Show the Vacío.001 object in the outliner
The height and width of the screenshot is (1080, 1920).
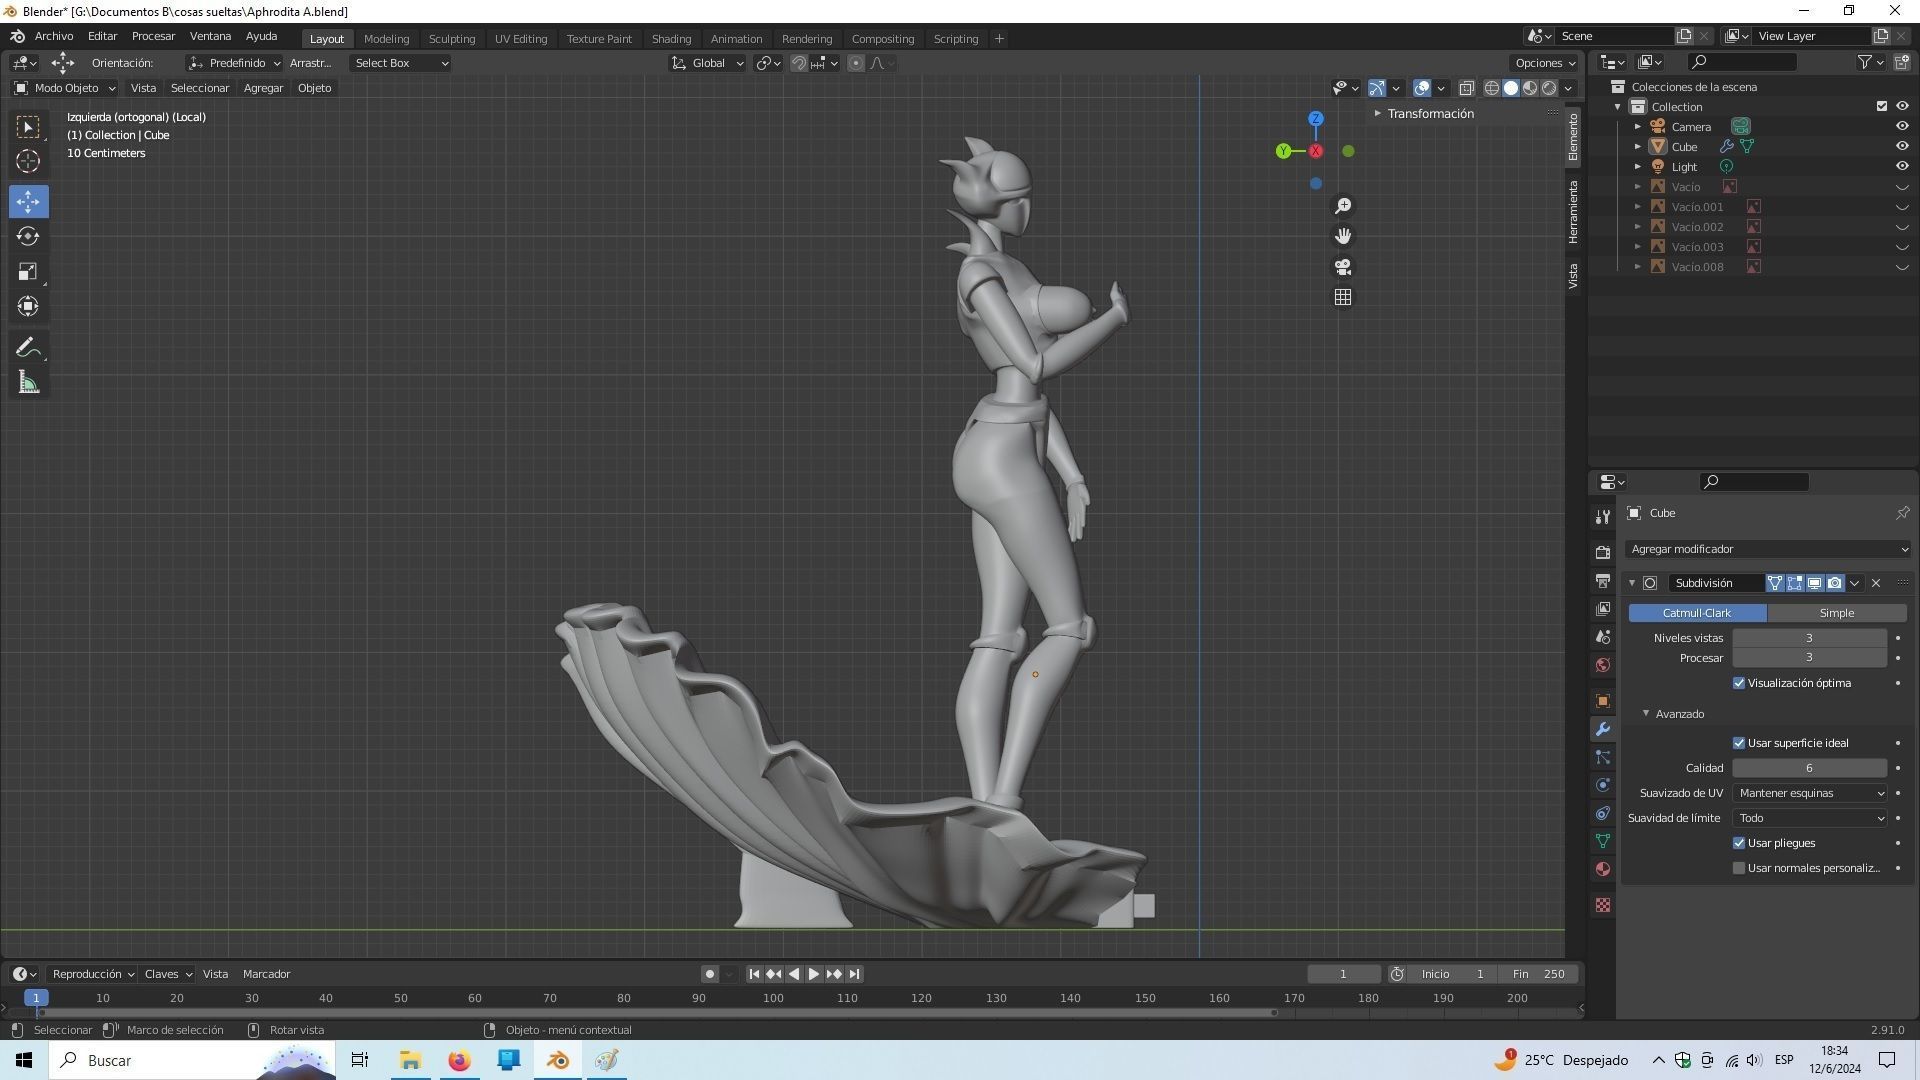point(1902,207)
